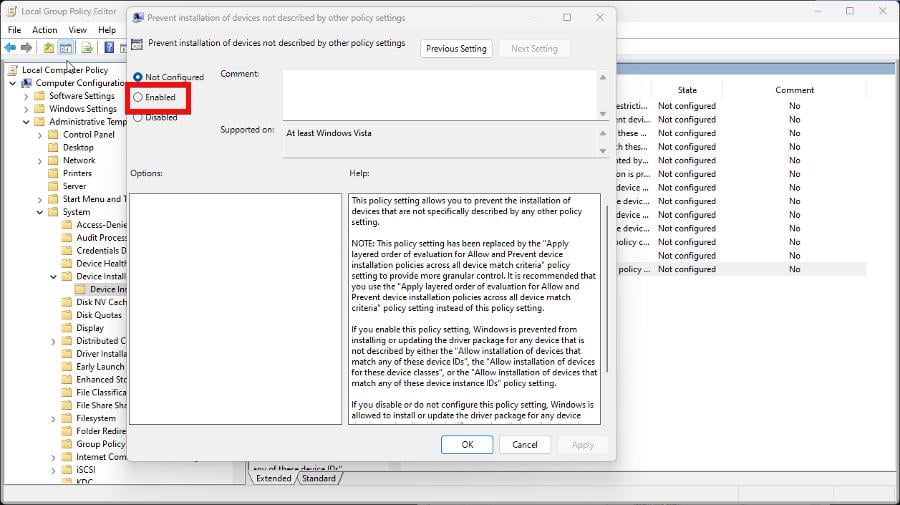Select the Early Launch tree item

[x=100, y=367]
